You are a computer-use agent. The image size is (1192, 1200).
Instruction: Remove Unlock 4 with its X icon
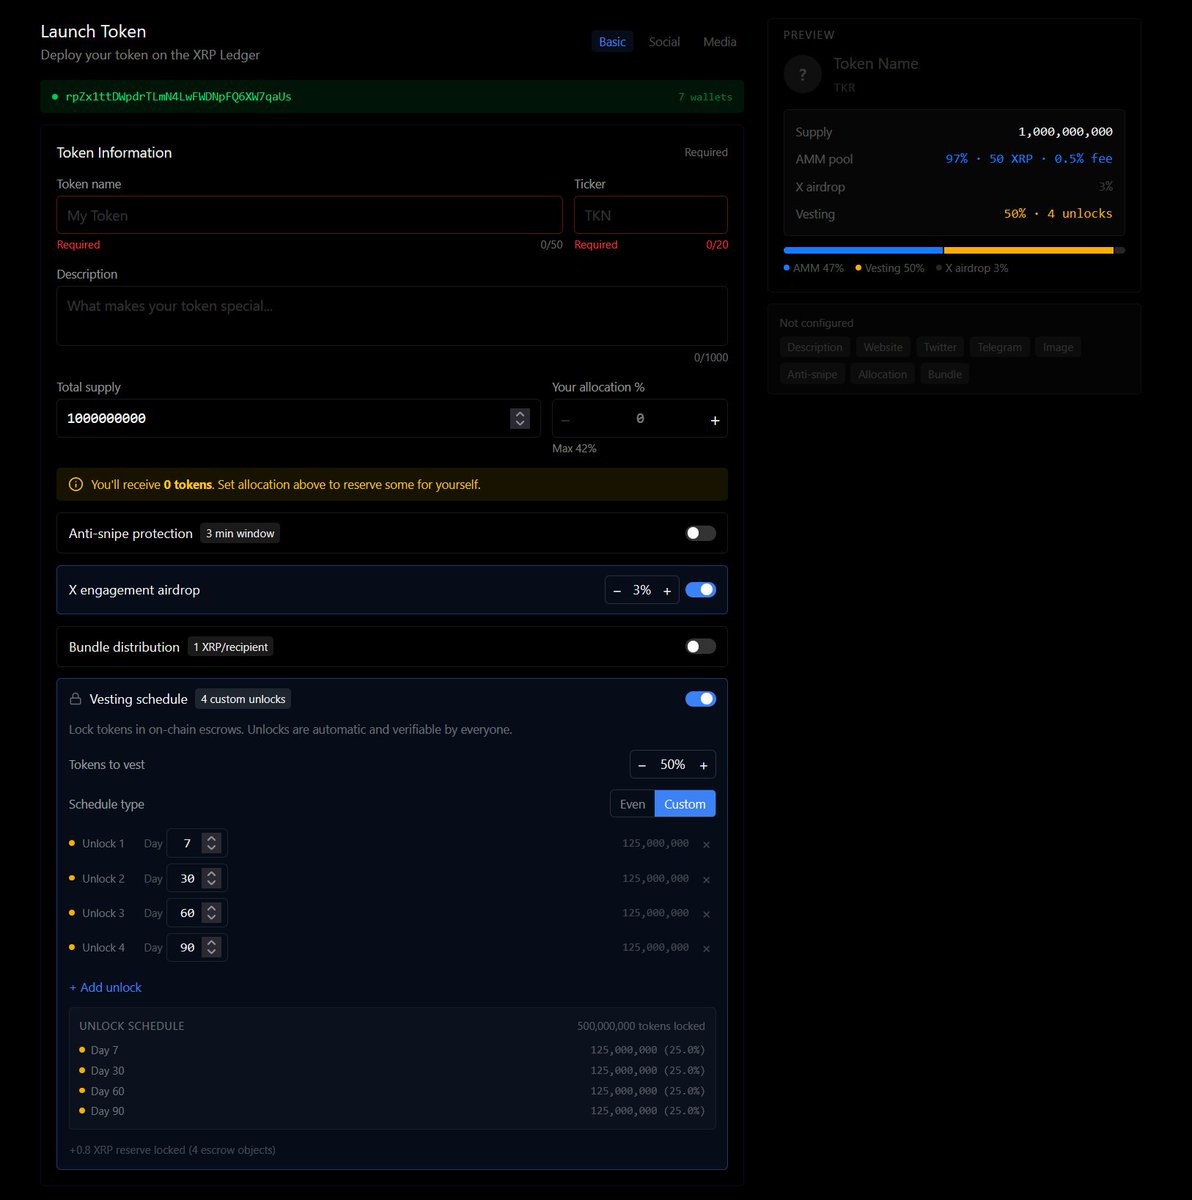(x=706, y=949)
